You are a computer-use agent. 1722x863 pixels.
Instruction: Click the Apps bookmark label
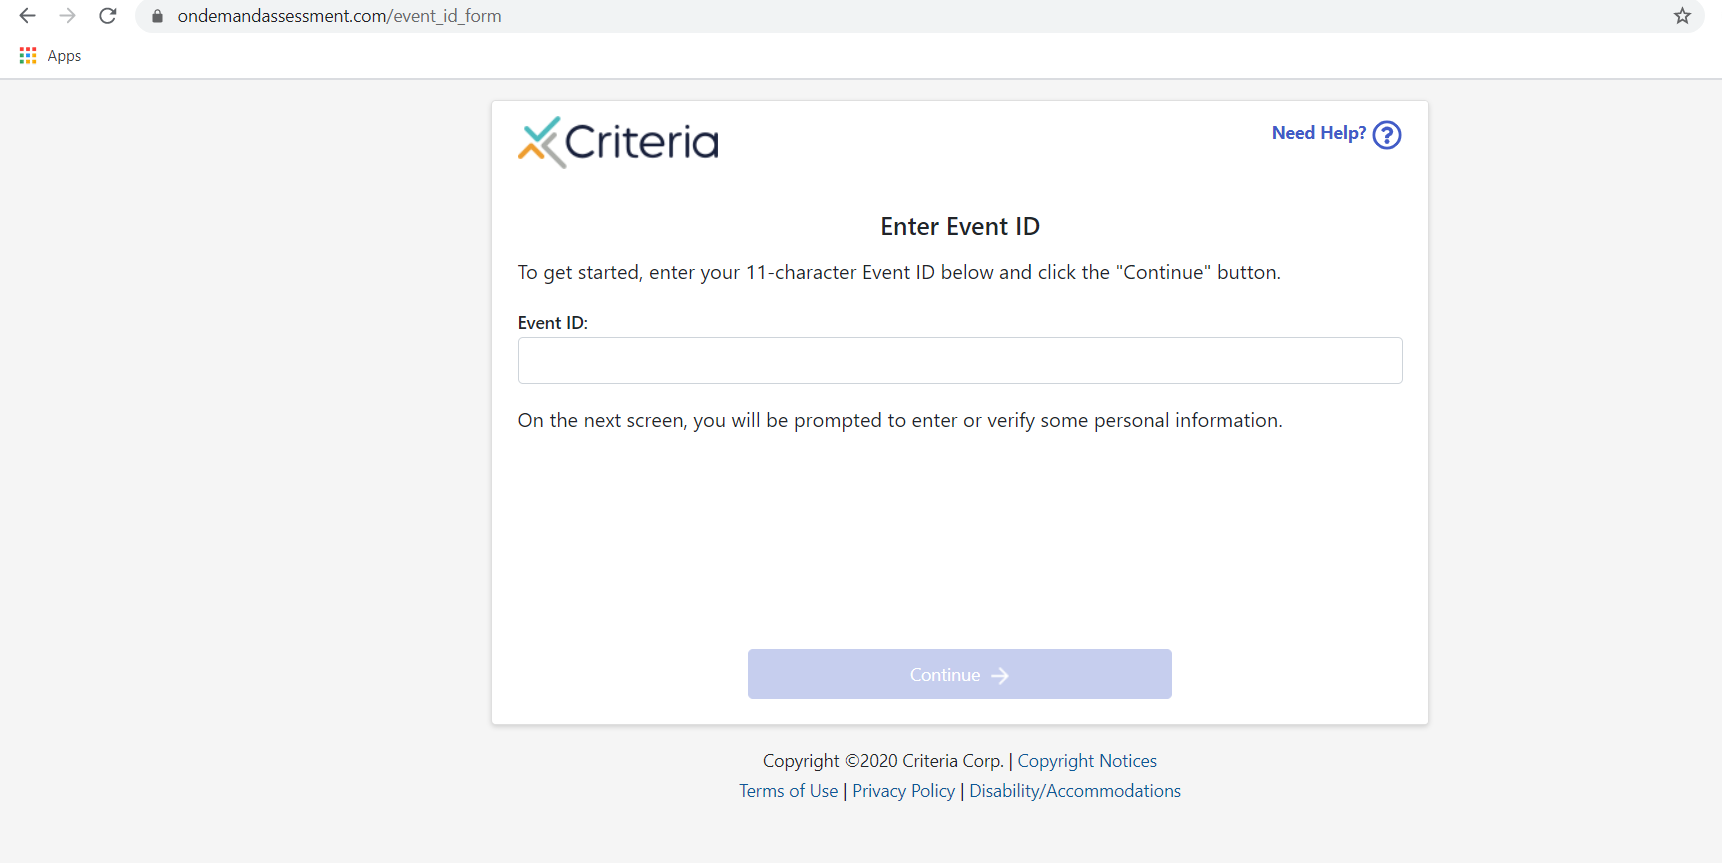point(64,56)
